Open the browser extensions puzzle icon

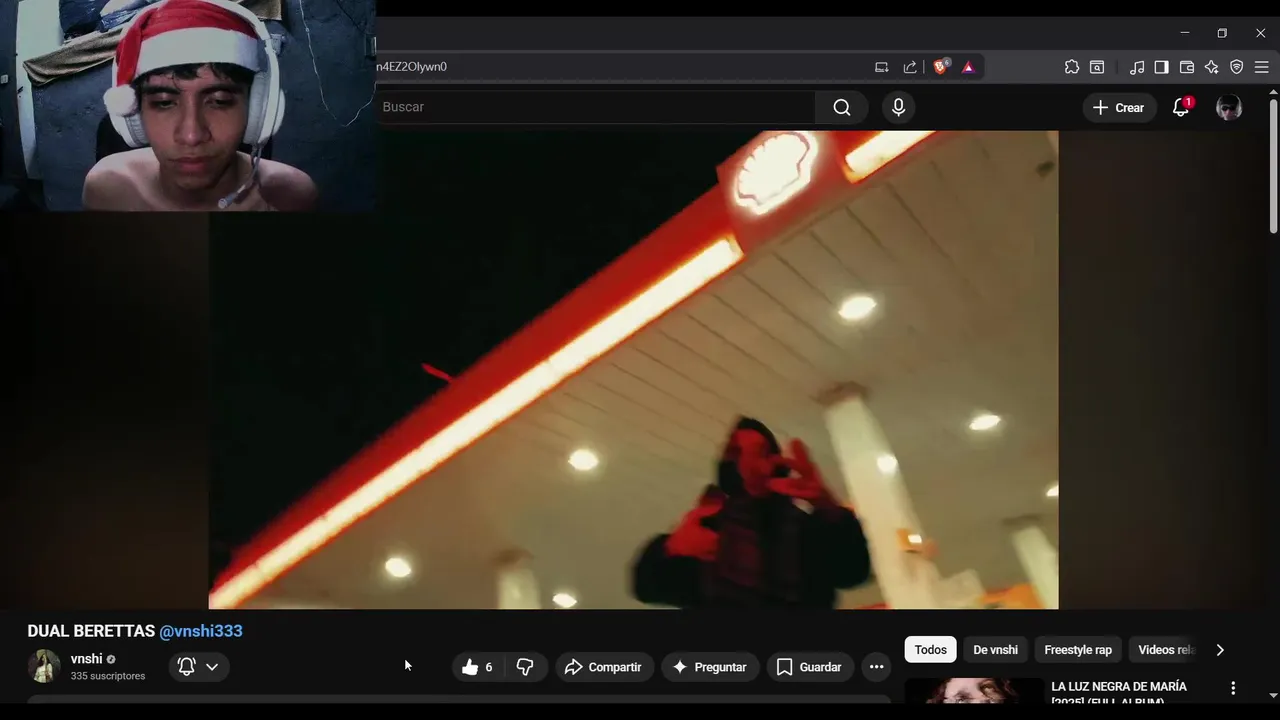tap(1072, 67)
